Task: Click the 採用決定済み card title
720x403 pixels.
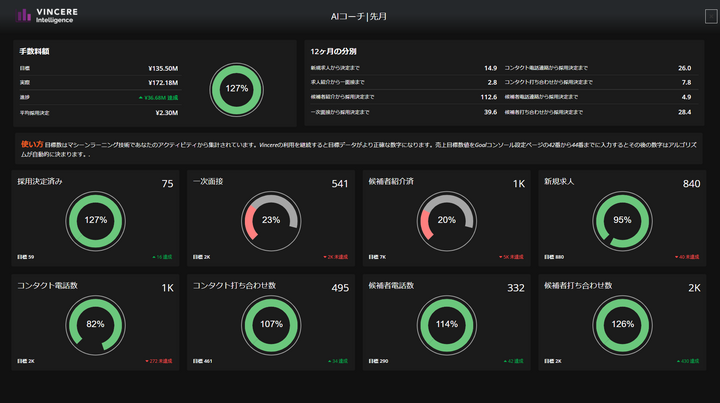Action: click(x=42, y=183)
